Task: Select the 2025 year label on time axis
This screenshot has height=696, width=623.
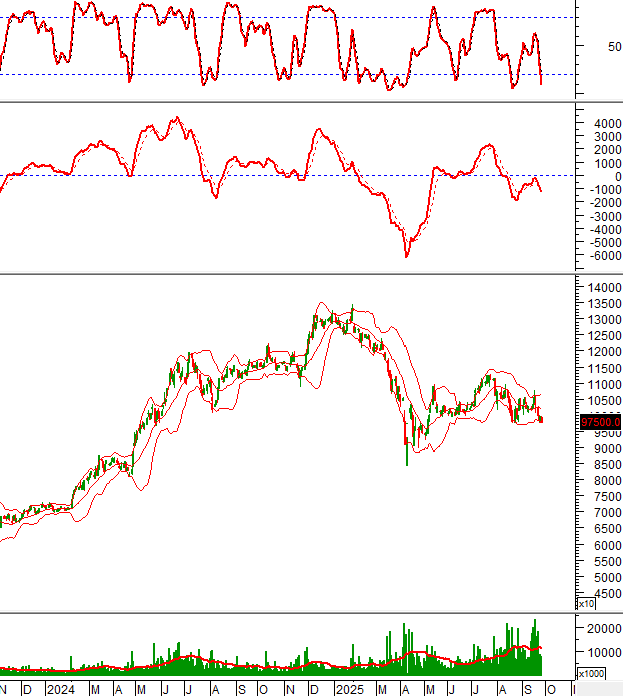Action: click(x=349, y=689)
